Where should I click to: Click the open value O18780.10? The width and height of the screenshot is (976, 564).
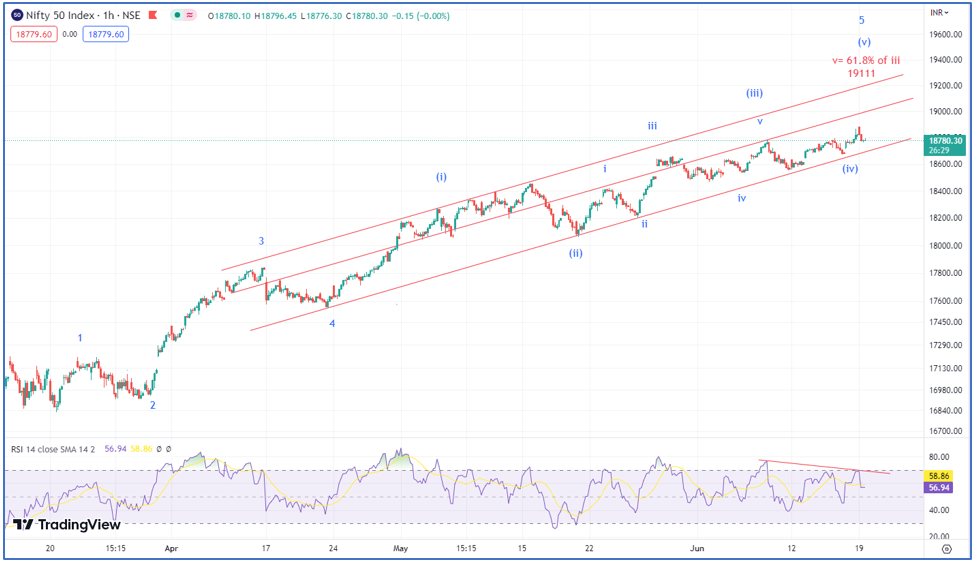click(229, 16)
